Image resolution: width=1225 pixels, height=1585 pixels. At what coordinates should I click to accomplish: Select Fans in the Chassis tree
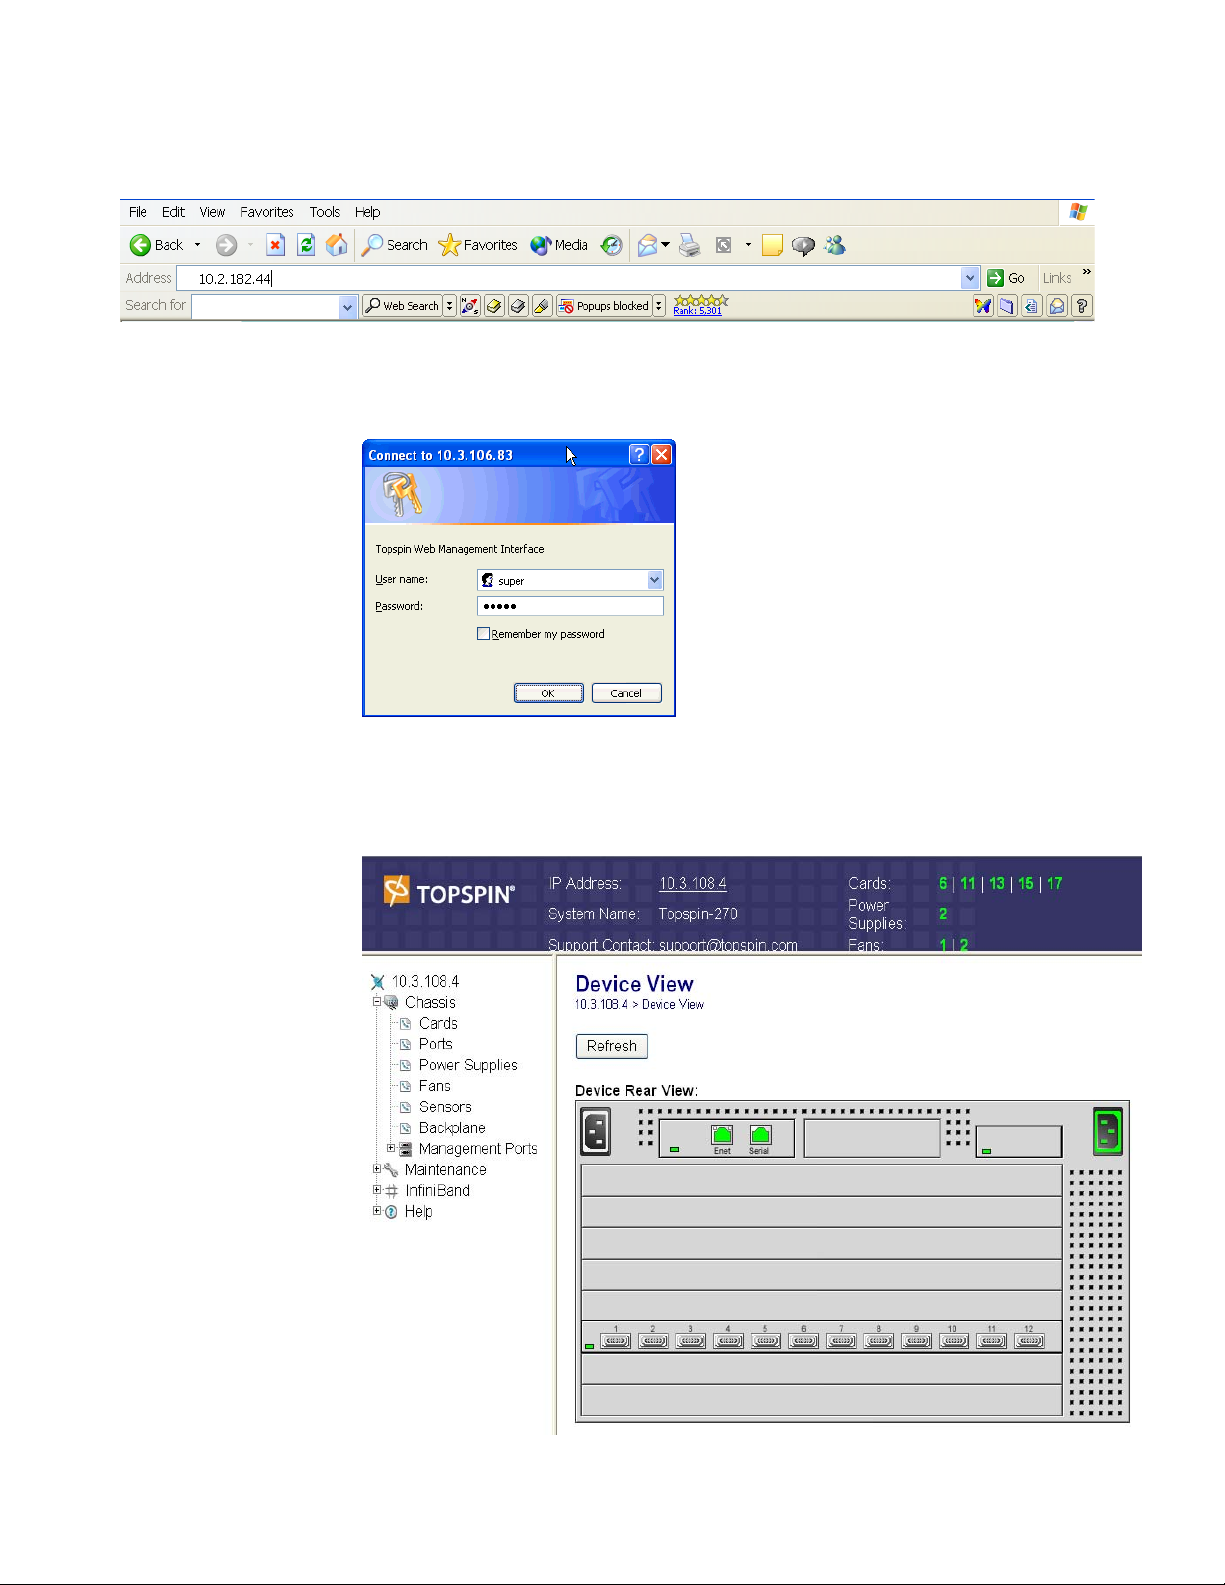tap(435, 1086)
